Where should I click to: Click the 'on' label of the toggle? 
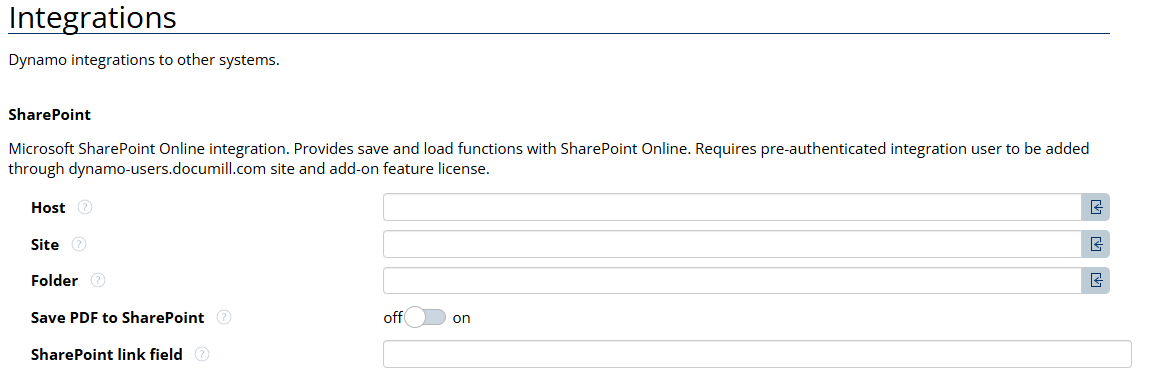pyautogui.click(x=462, y=318)
